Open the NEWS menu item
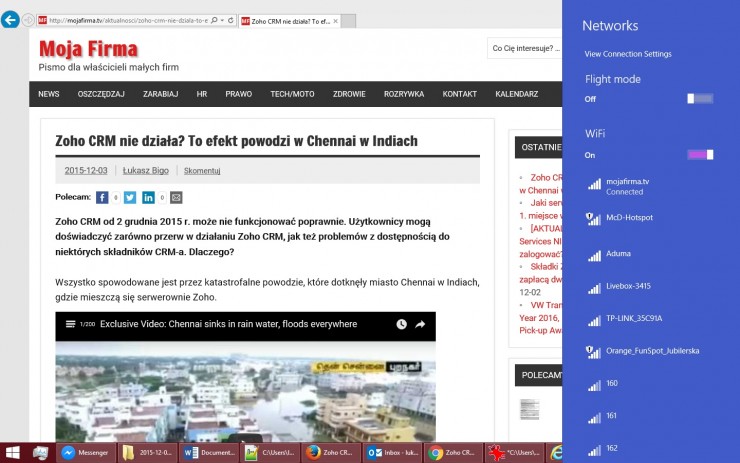This screenshot has height=463, width=740. [x=49, y=94]
